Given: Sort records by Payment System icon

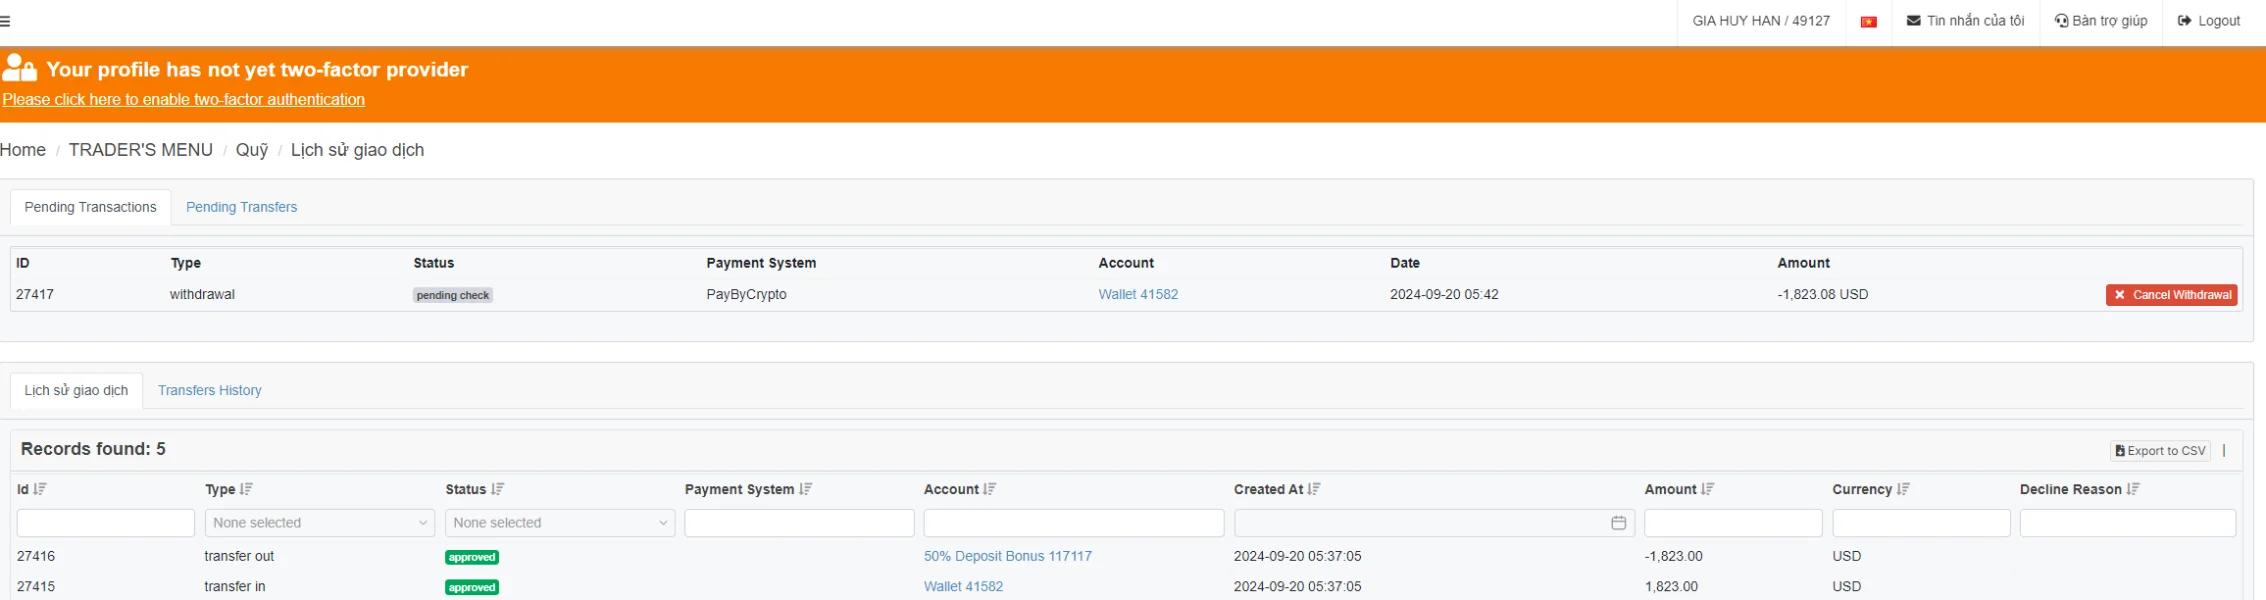Looking at the screenshot, I should coord(805,489).
